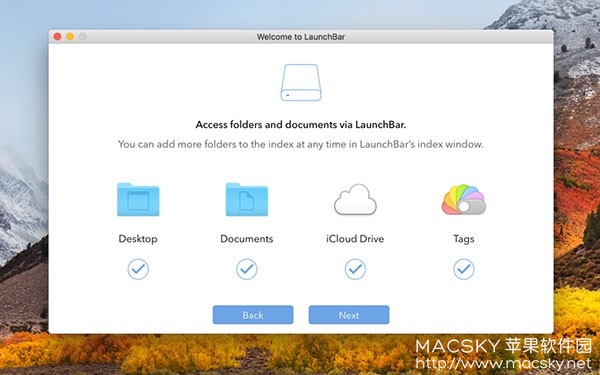Viewport: 600px width, 375px height.
Task: Click the "Desktop" label
Action: coord(138,239)
